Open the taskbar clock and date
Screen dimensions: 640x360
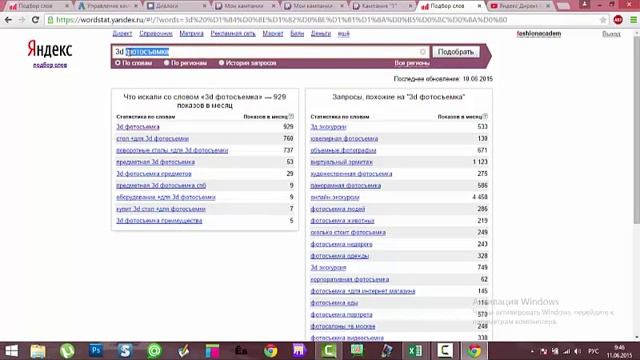tap(620, 351)
